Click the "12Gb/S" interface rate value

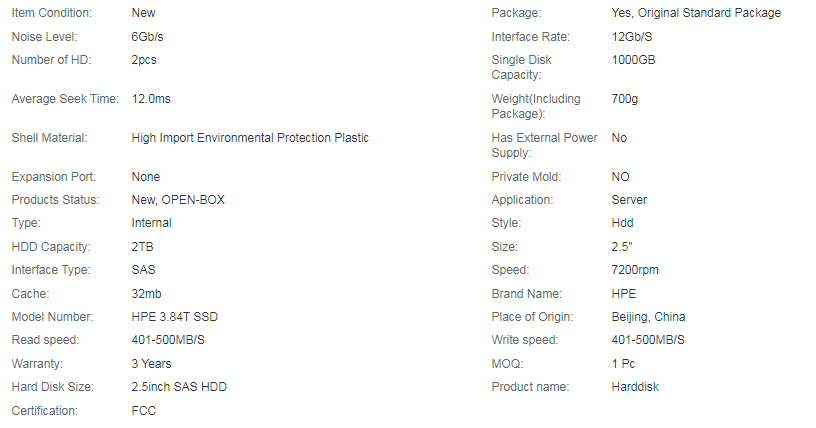(x=634, y=37)
